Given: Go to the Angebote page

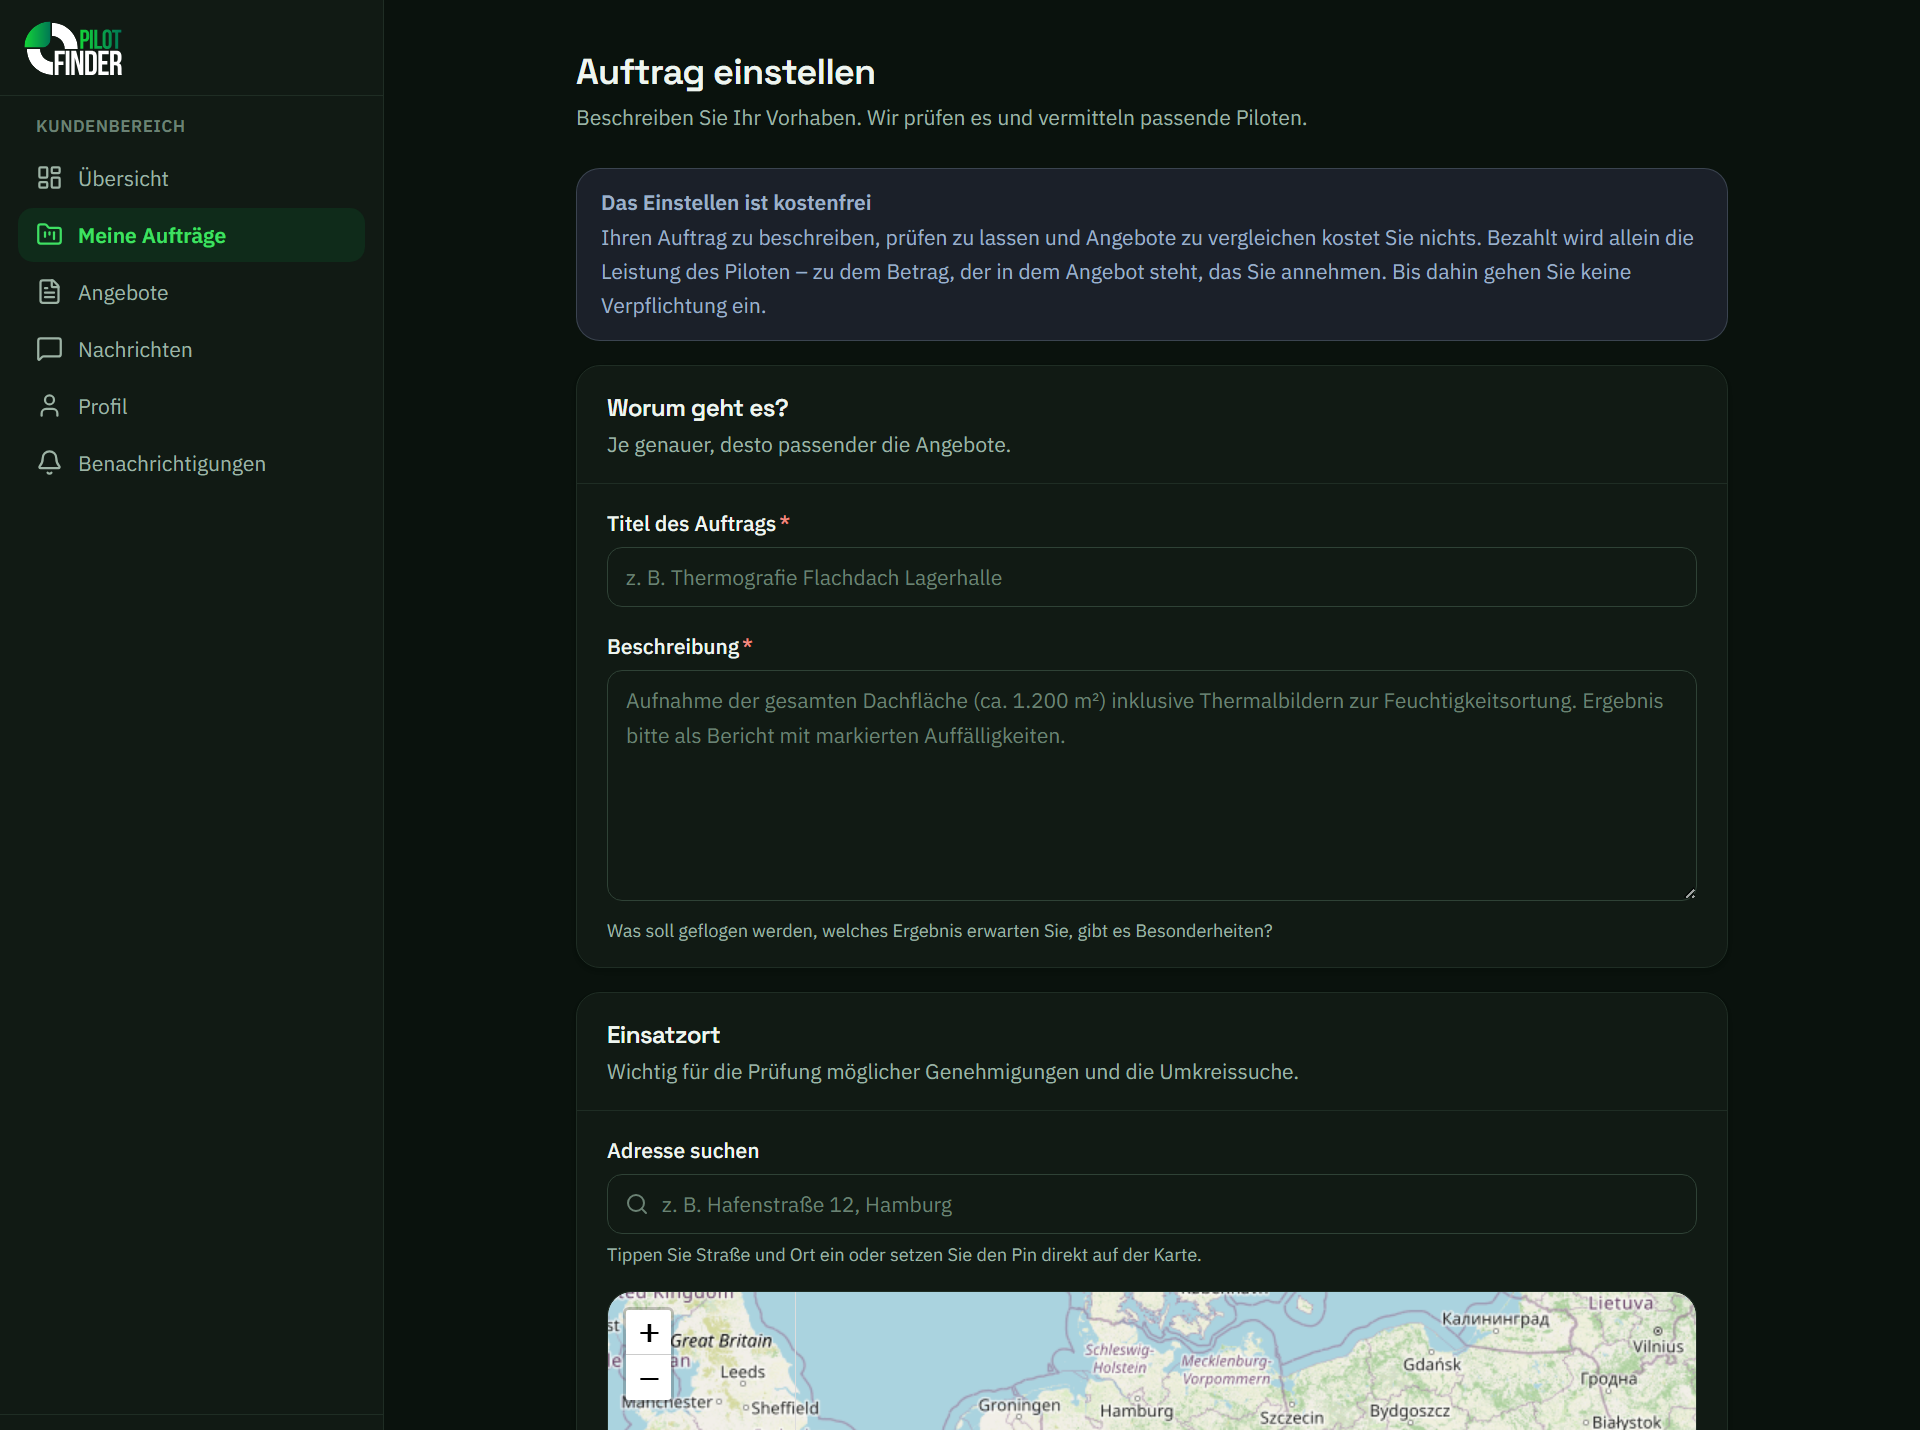Looking at the screenshot, I should click(191, 292).
